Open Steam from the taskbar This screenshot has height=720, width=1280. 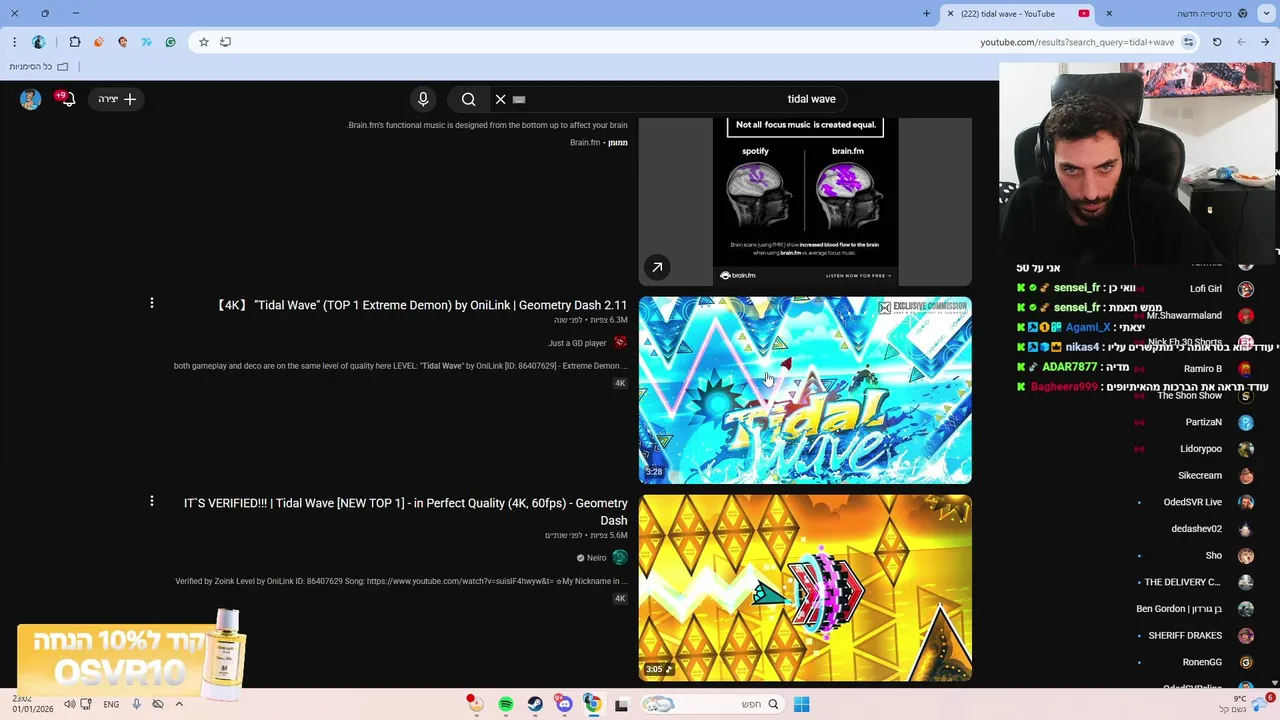click(535, 705)
